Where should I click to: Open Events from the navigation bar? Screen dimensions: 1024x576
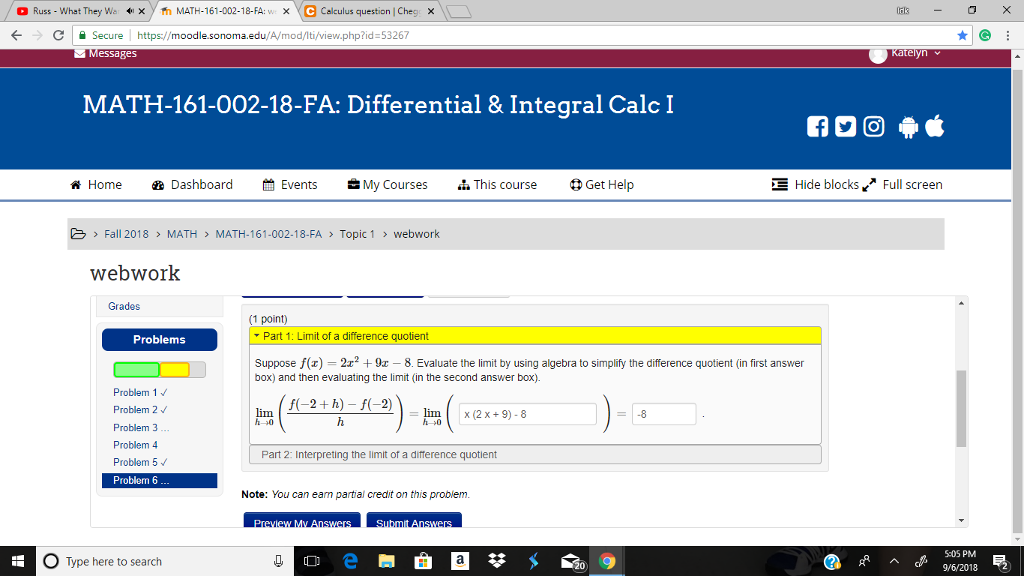tap(290, 184)
